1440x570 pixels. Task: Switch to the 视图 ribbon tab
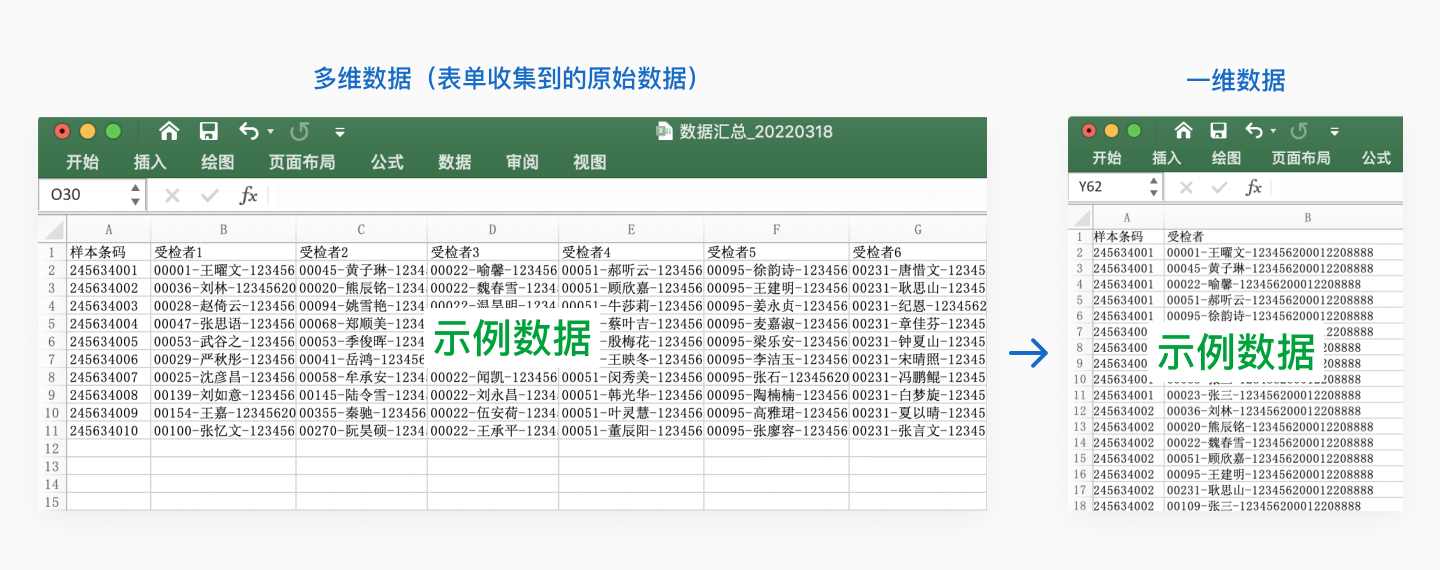[x=589, y=162]
